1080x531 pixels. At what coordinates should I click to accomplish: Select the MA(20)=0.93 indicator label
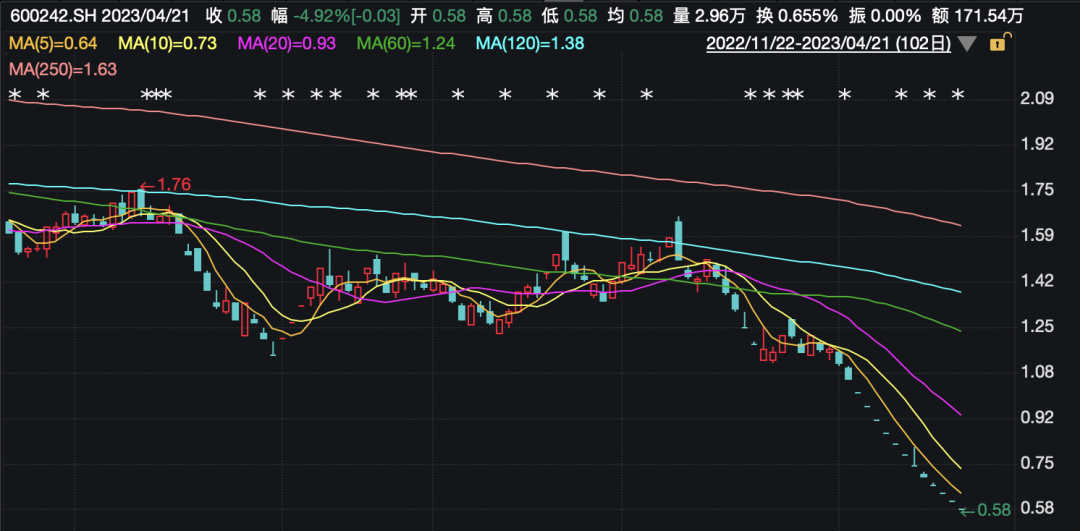pyautogui.click(x=287, y=44)
